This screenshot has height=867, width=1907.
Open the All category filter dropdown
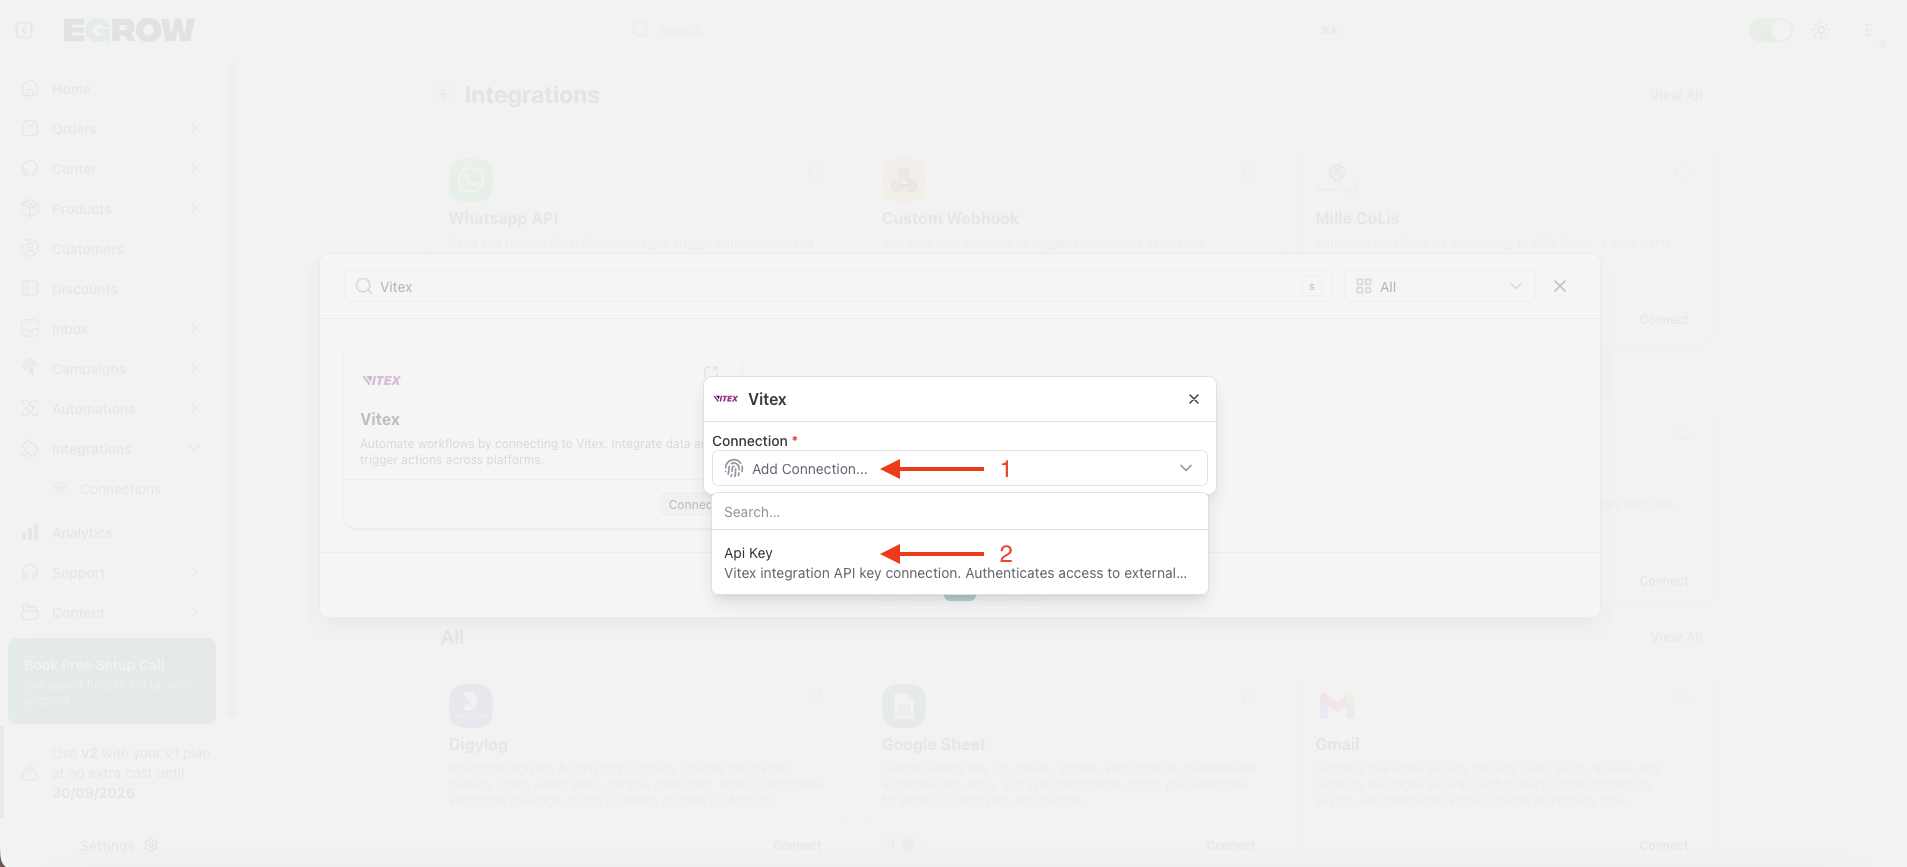point(1440,286)
